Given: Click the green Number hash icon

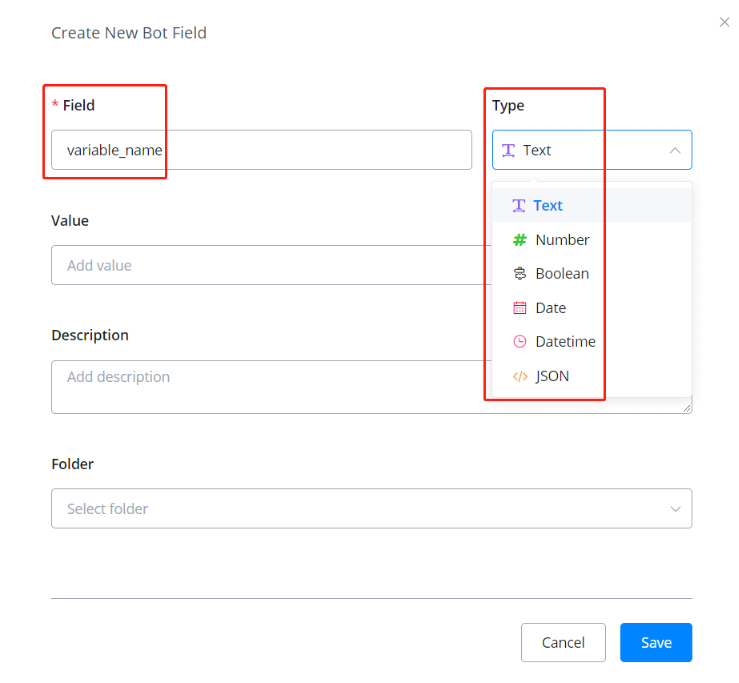Looking at the screenshot, I should (x=519, y=240).
